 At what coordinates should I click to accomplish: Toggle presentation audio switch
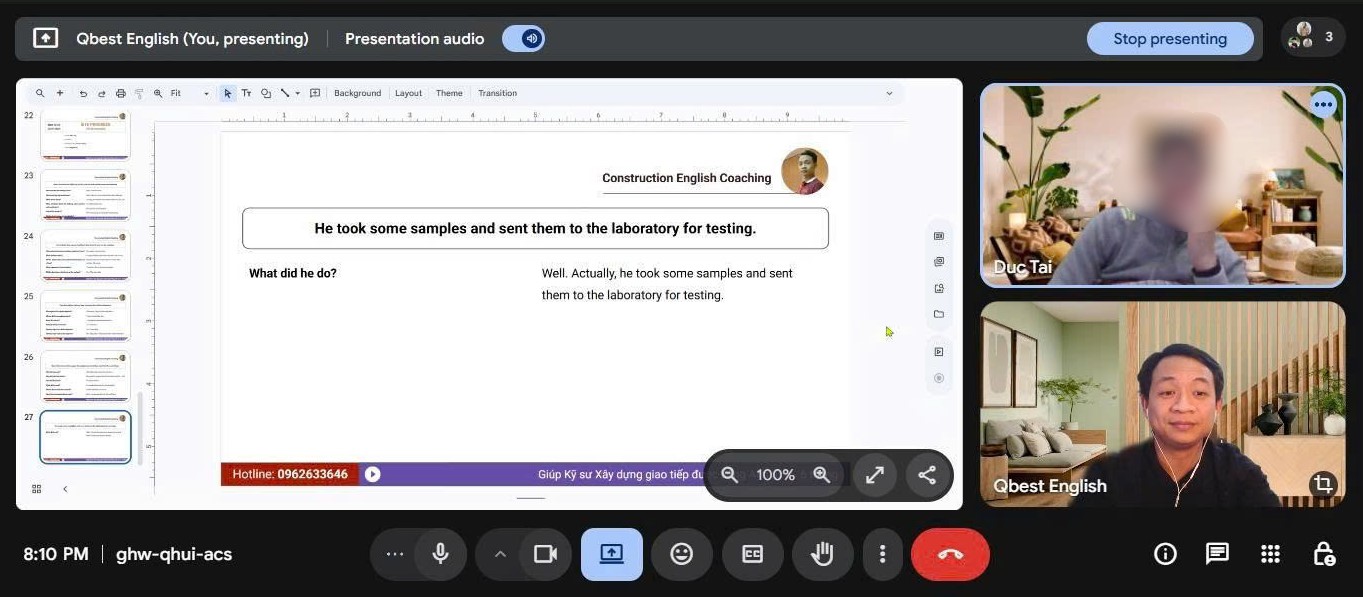[523, 39]
